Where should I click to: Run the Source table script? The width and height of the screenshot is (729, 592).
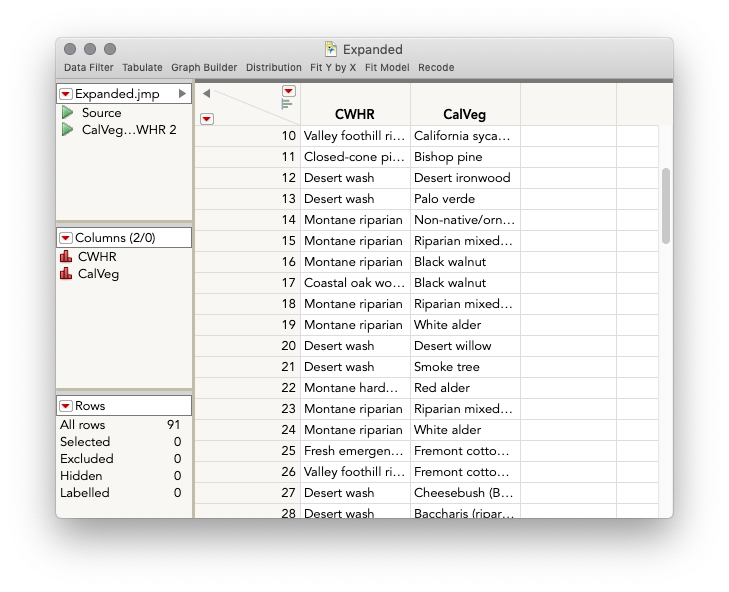[x=67, y=113]
